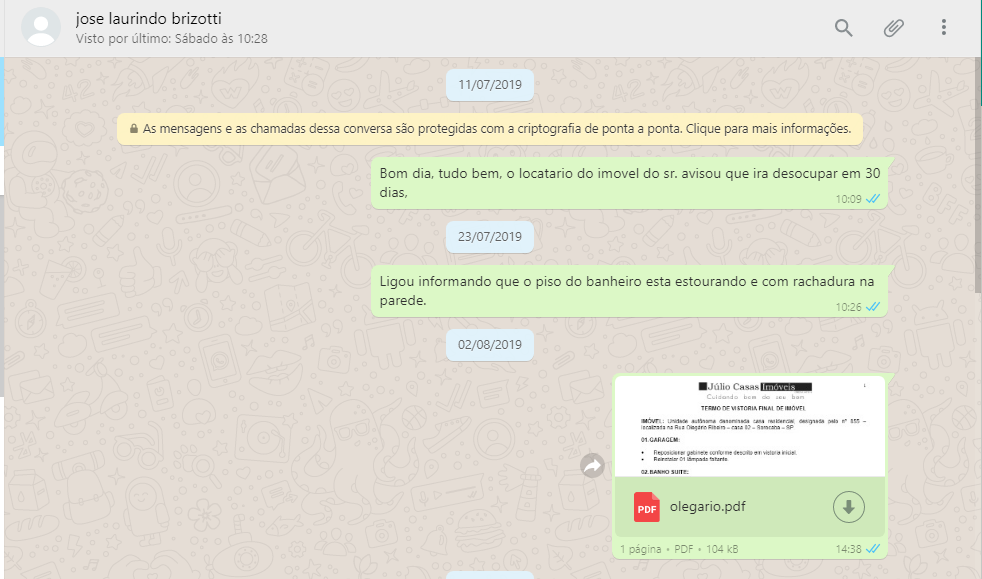The image size is (982, 579).
Task: Download the olegario.pdf file
Action: pyautogui.click(x=848, y=507)
